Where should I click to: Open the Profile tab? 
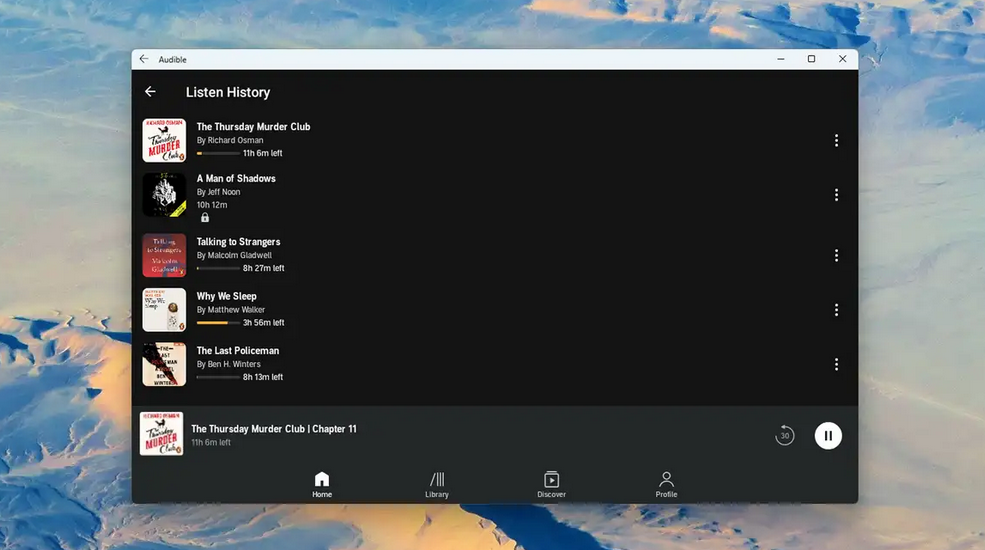point(667,485)
